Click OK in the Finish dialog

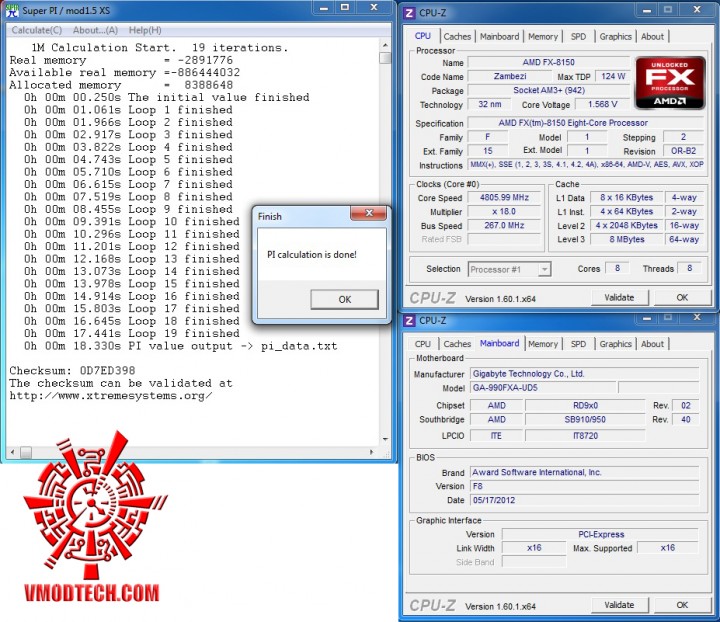click(x=344, y=299)
